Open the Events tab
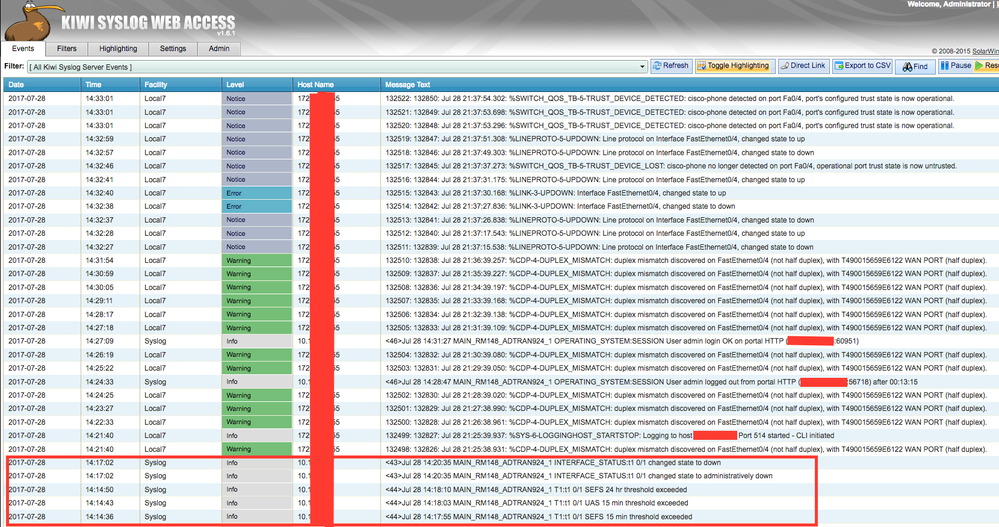This screenshot has width=999, height=527. point(23,49)
